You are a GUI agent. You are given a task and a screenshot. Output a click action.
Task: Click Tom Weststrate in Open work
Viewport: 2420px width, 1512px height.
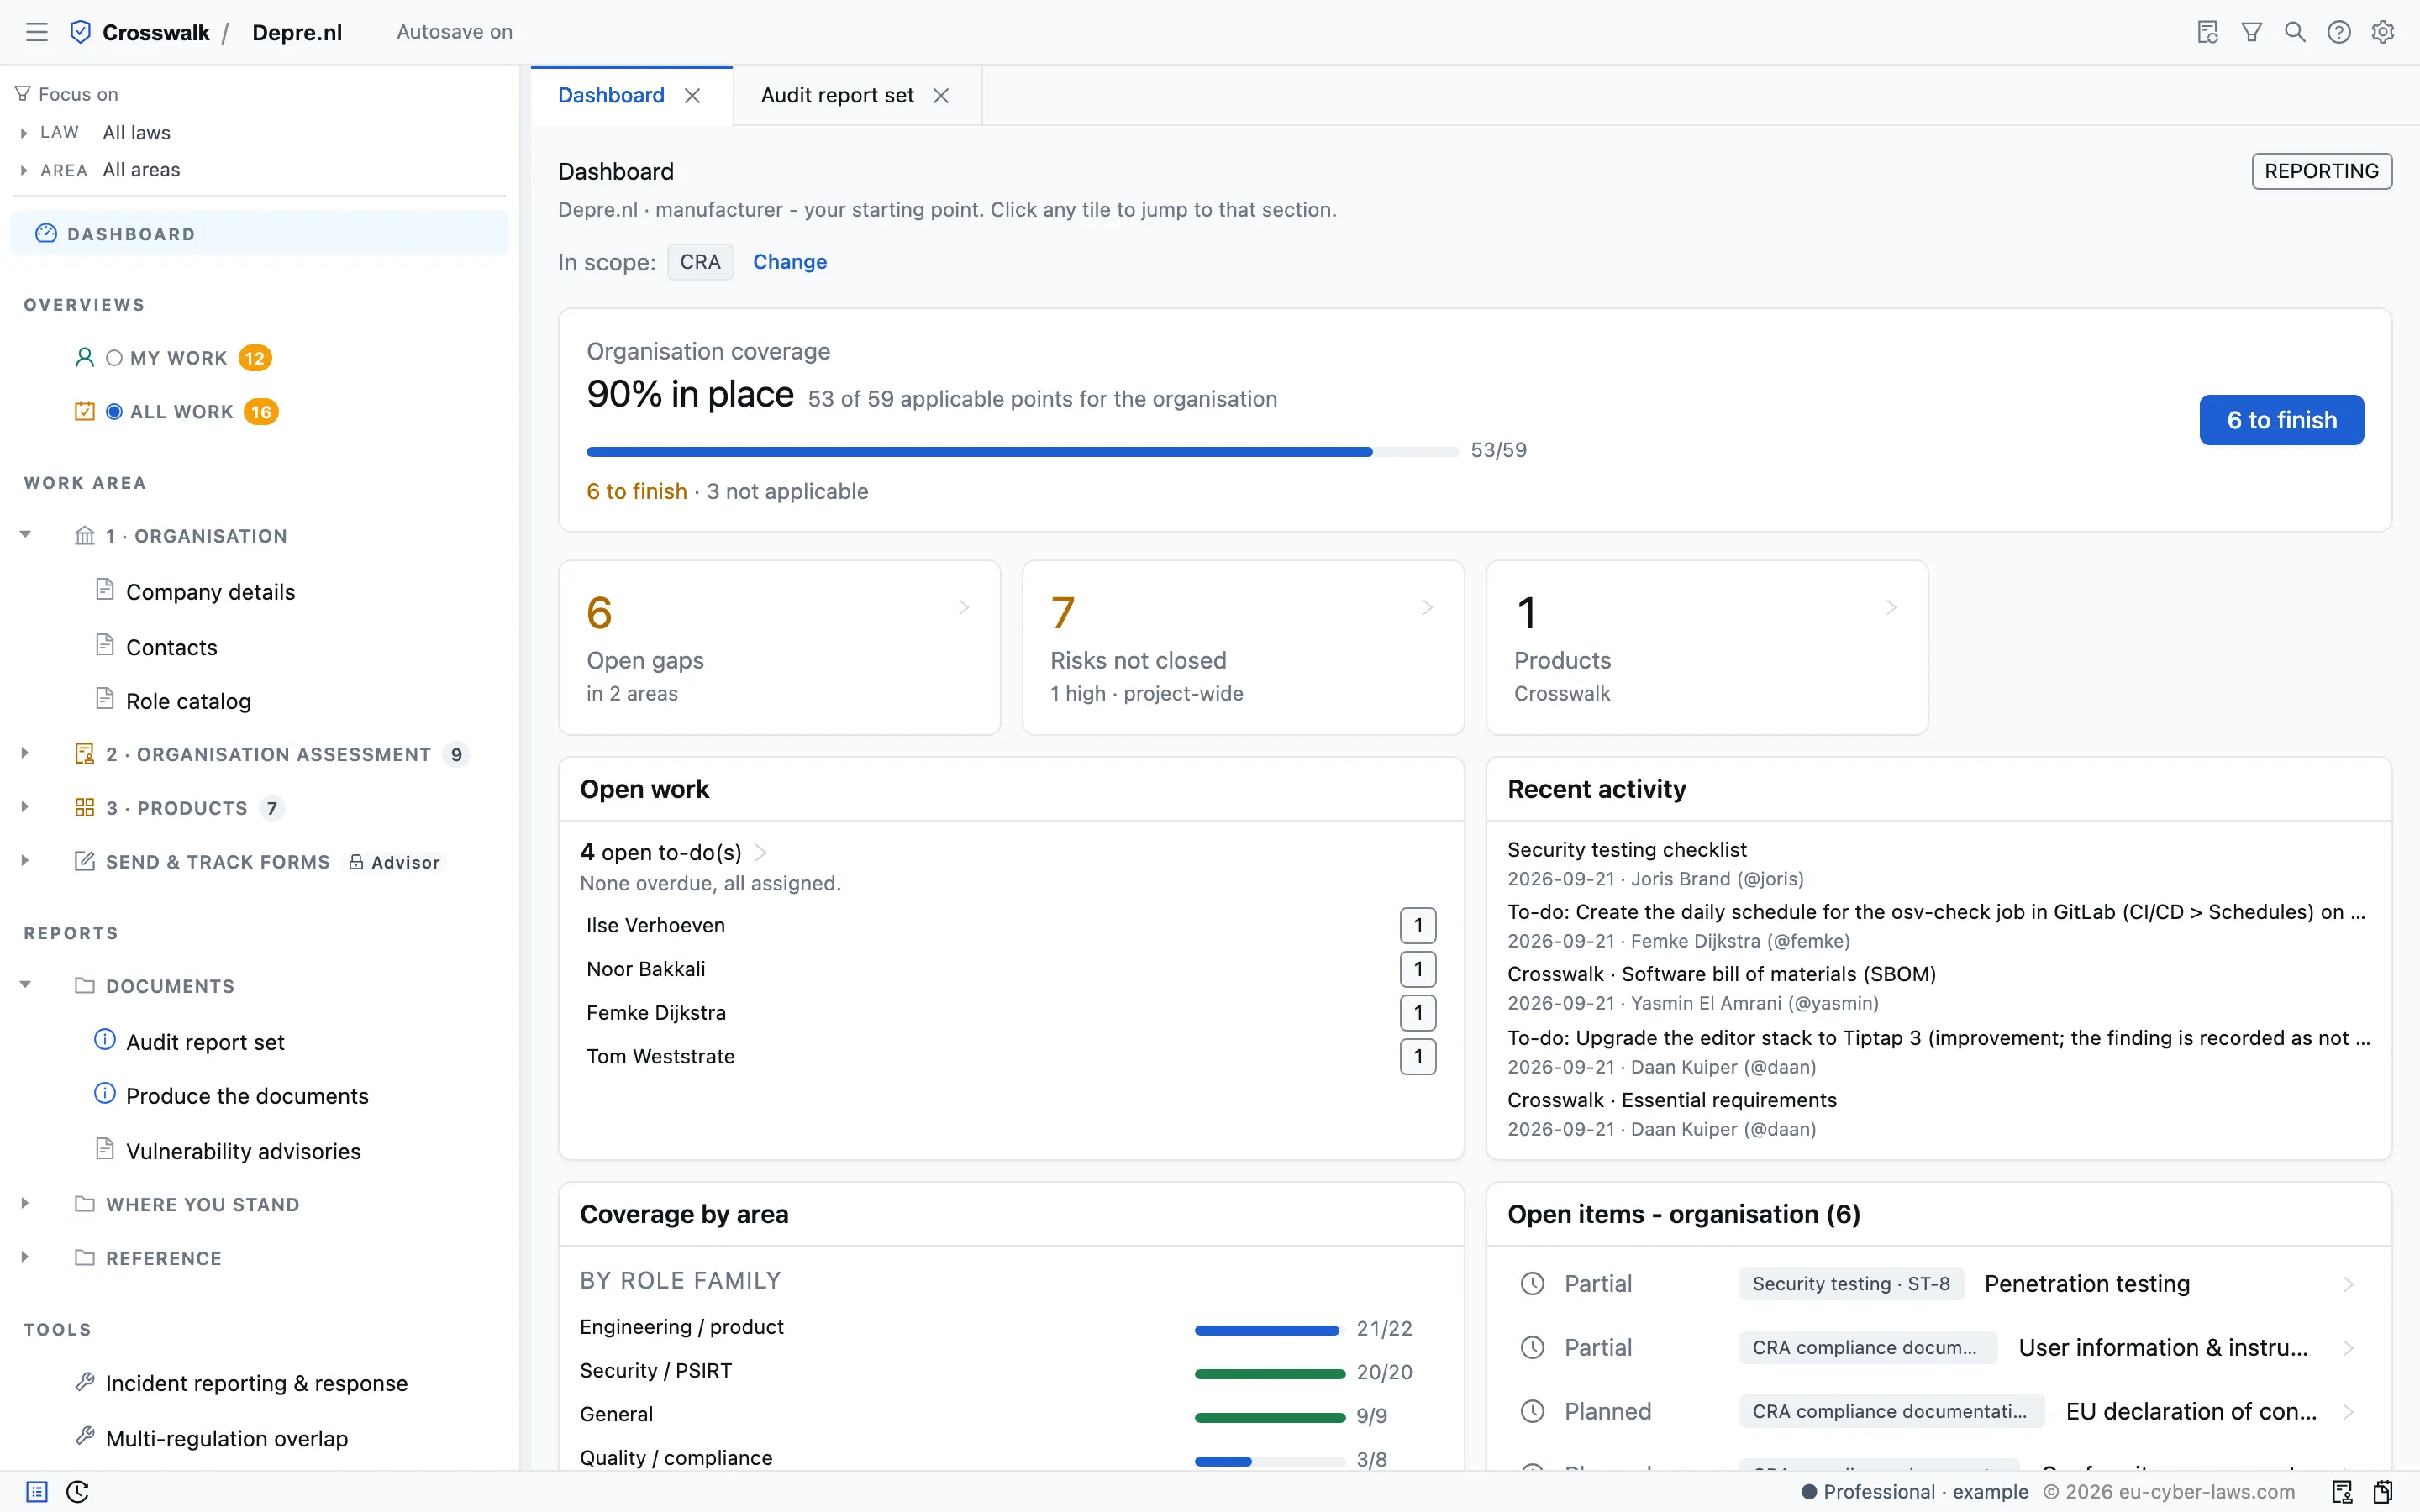point(660,1056)
